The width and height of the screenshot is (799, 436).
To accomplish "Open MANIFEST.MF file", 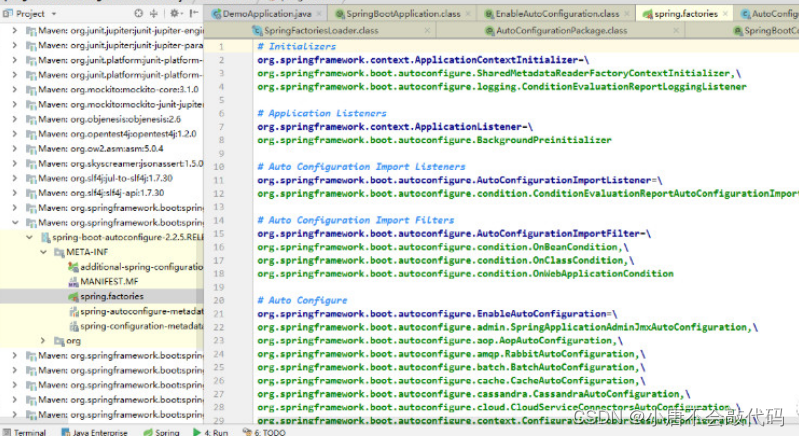I will tap(109, 281).
